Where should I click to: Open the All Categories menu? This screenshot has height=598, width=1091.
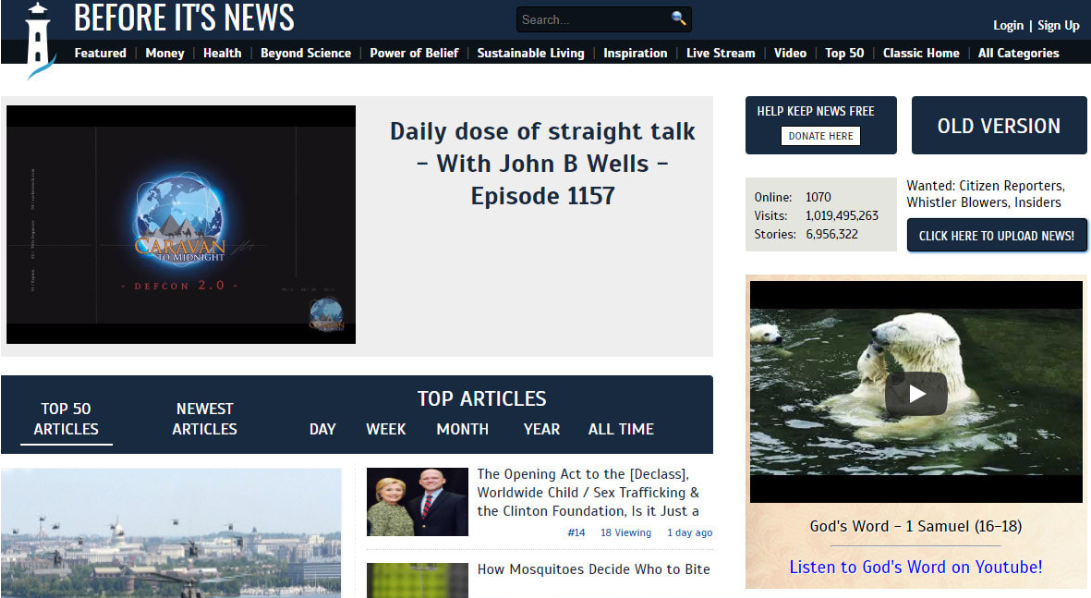1018,53
